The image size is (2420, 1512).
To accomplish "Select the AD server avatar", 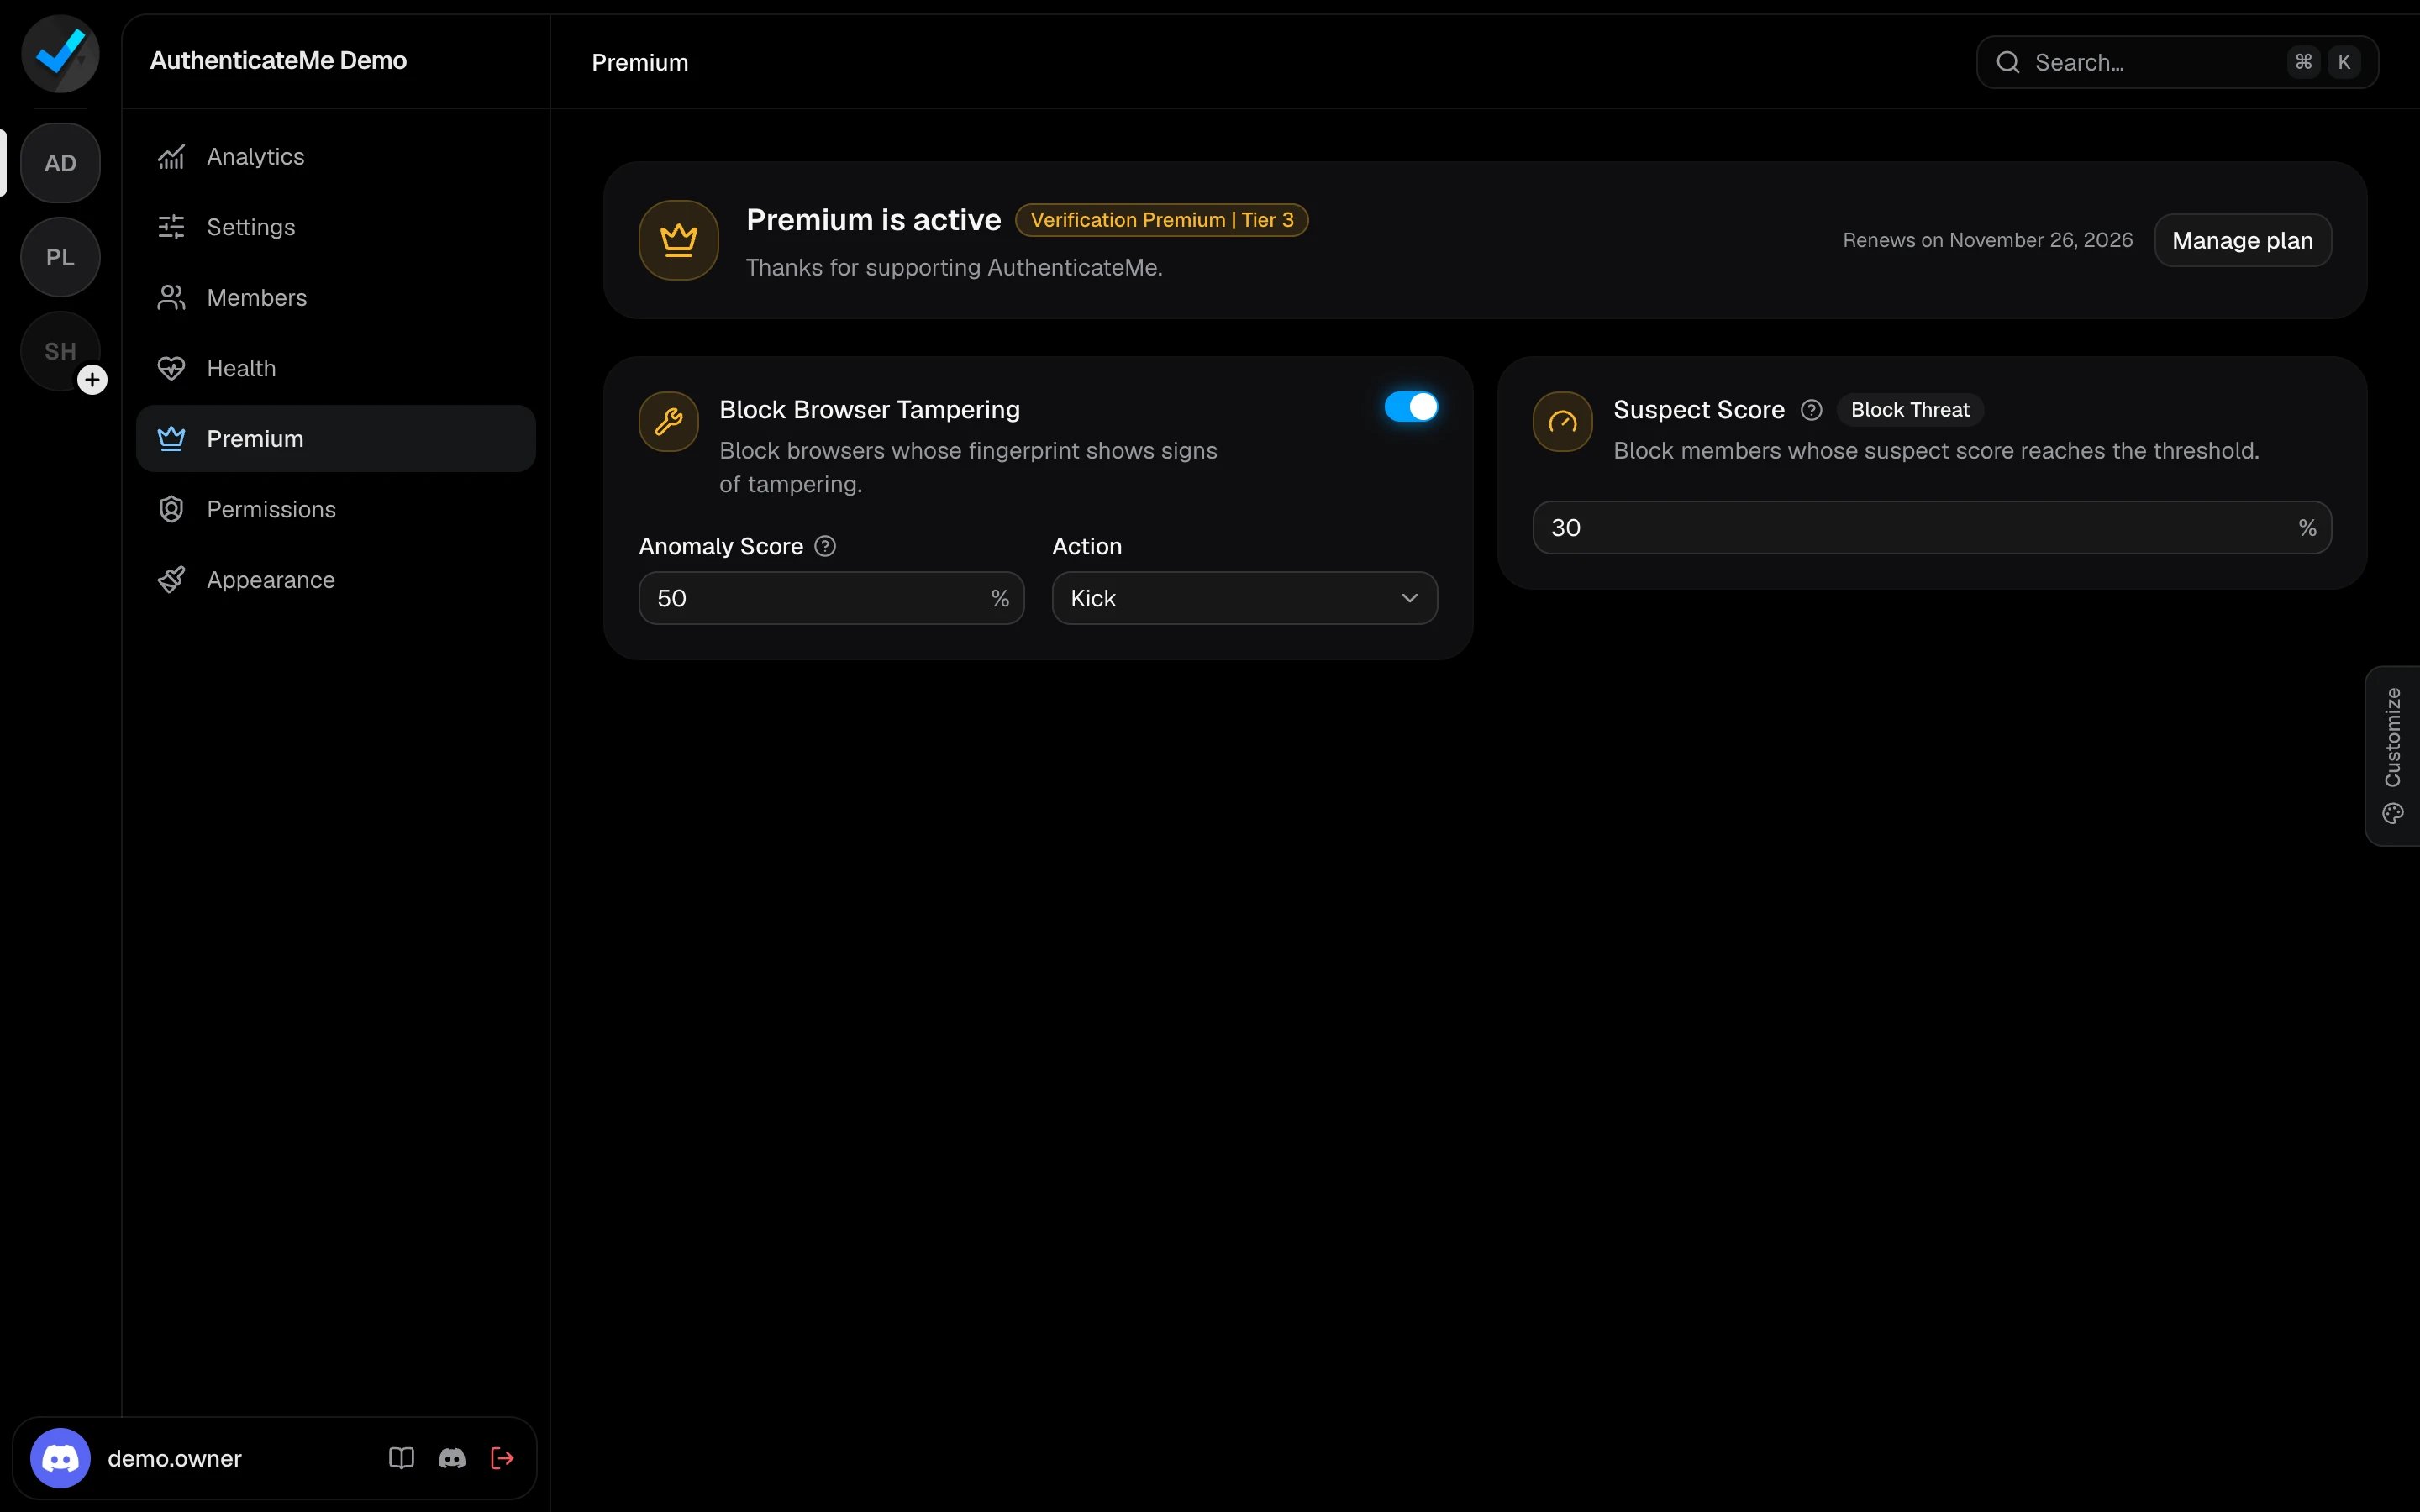I will [x=60, y=163].
